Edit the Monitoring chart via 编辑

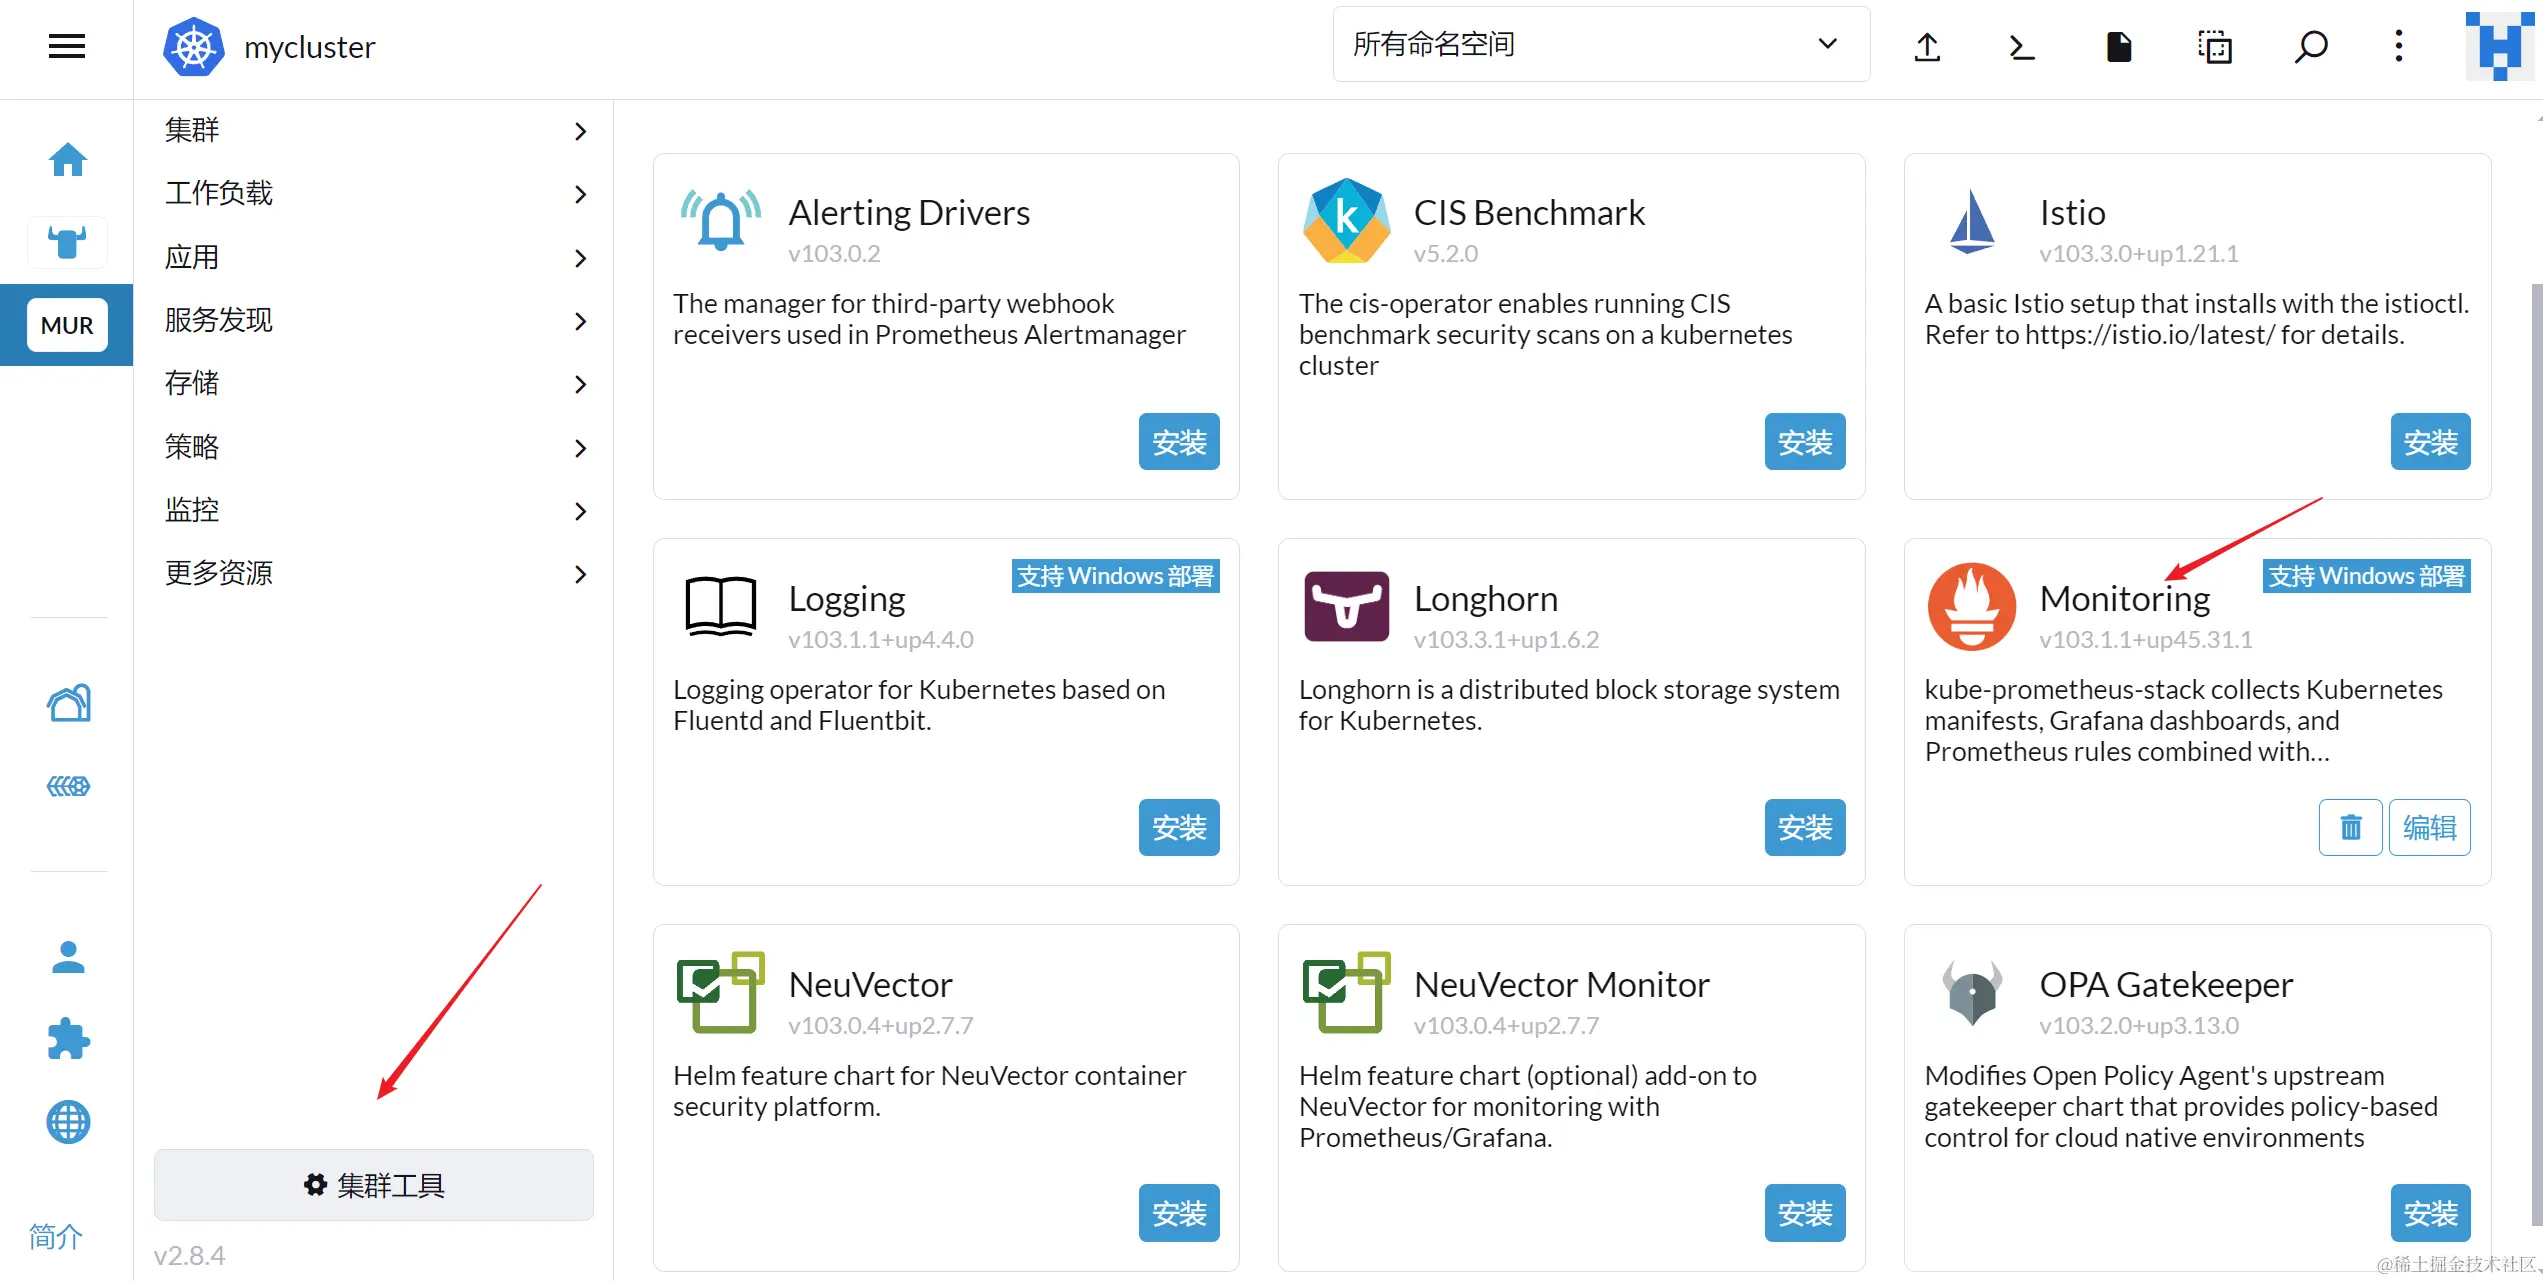click(x=2429, y=827)
